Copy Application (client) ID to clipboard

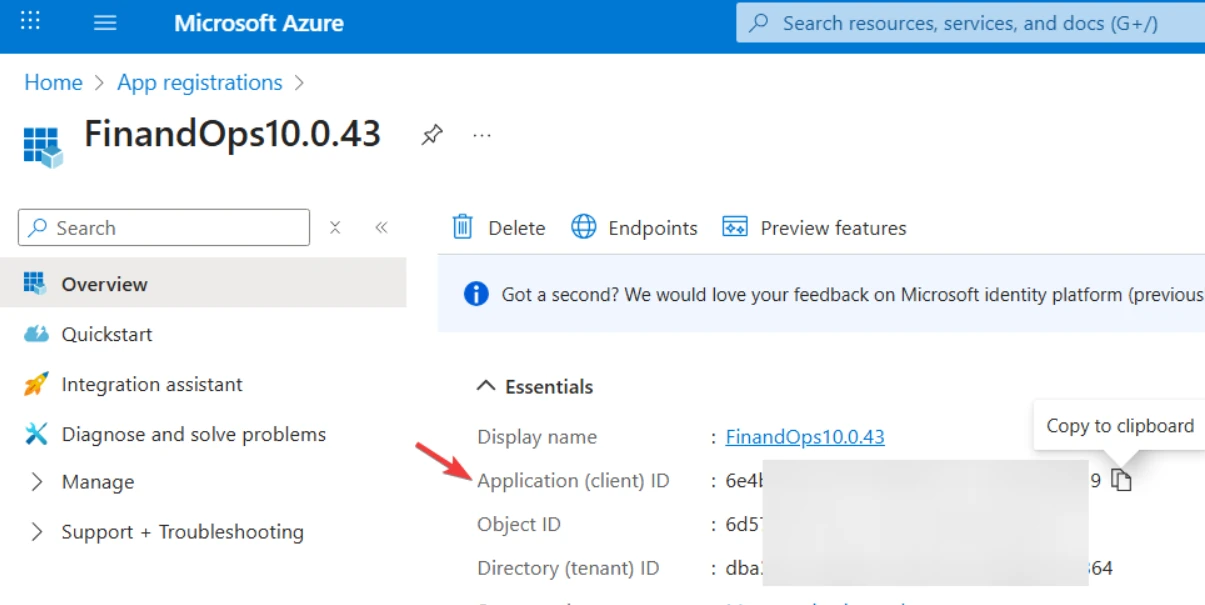pos(1122,481)
